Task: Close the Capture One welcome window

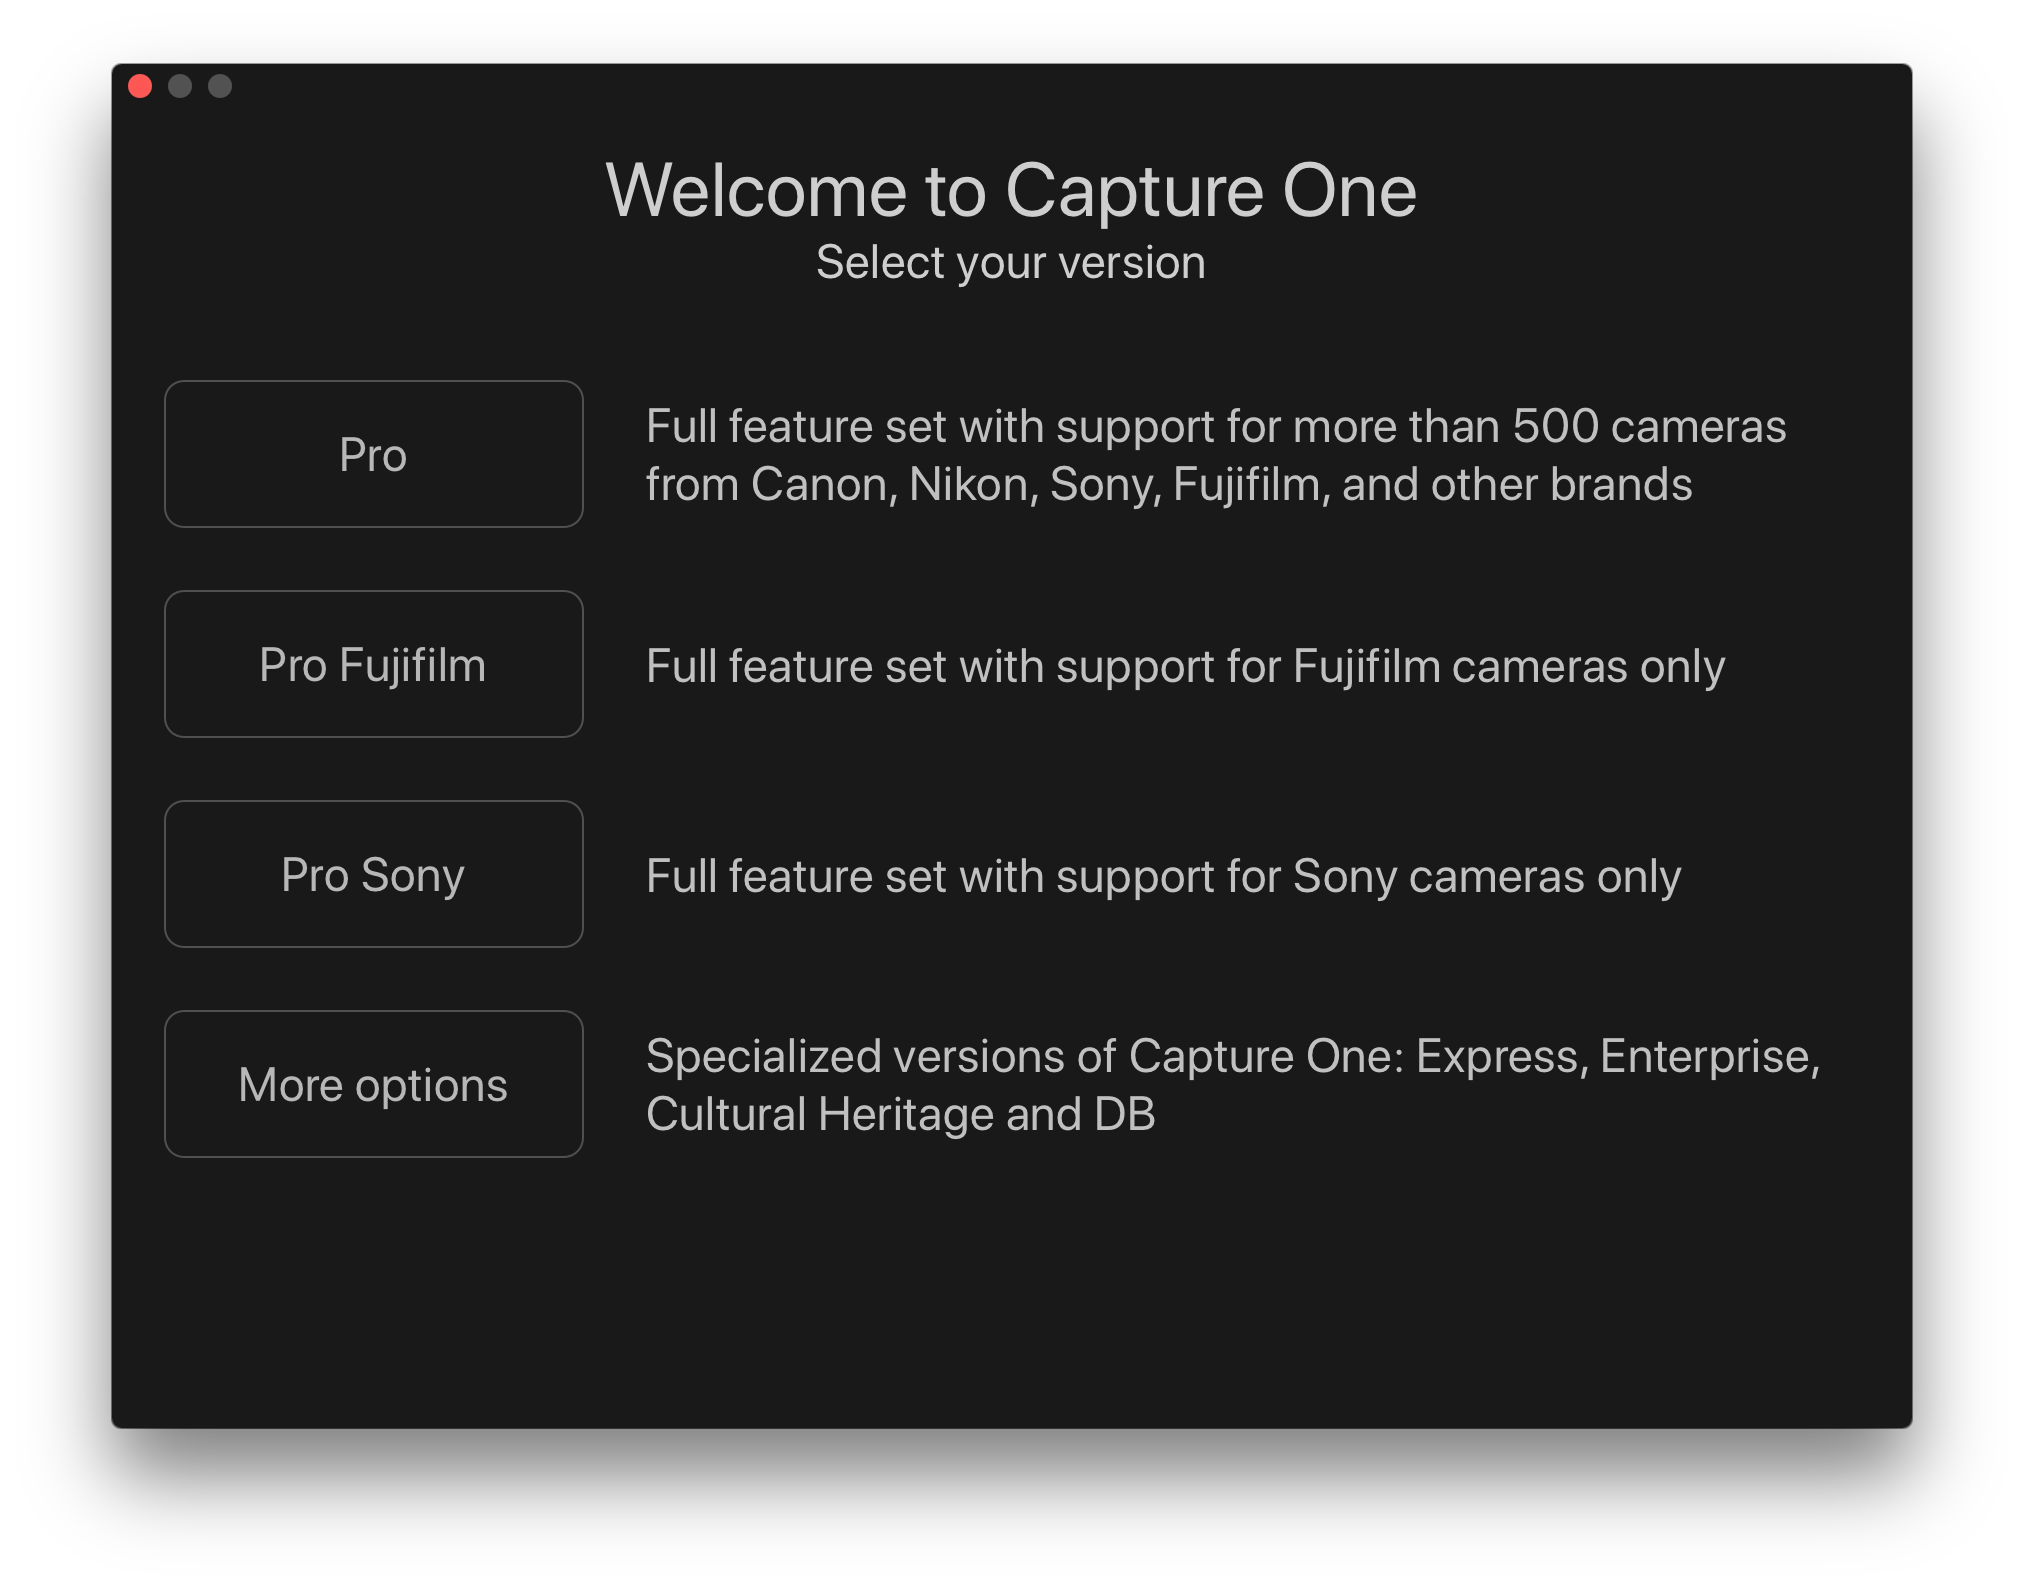Action: 140,87
